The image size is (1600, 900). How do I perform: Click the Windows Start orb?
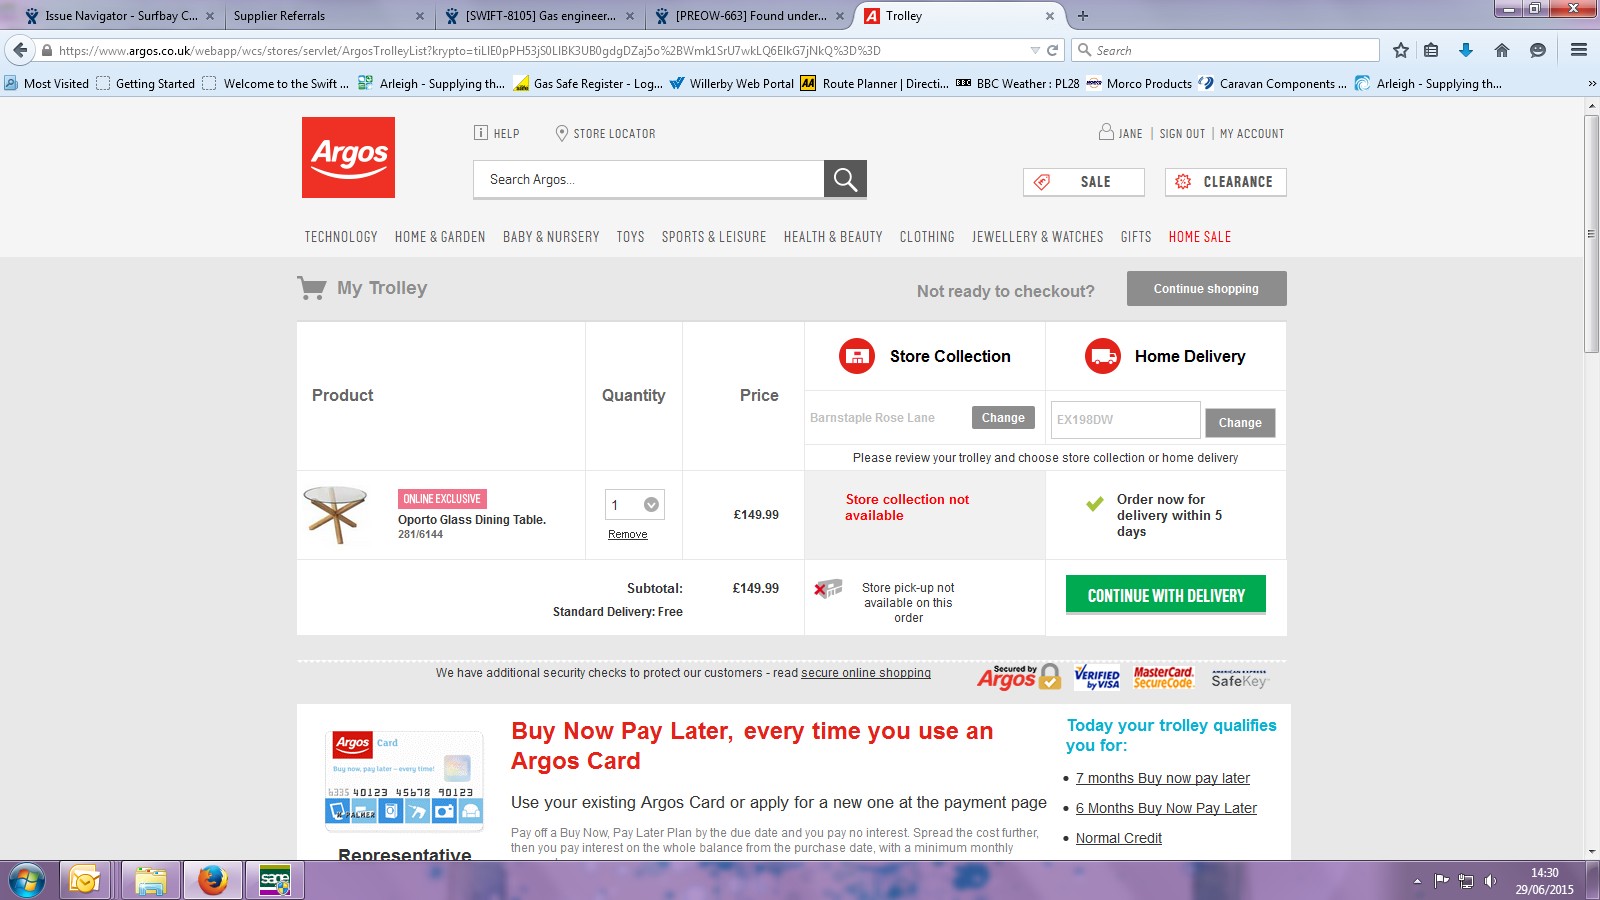pos(26,881)
